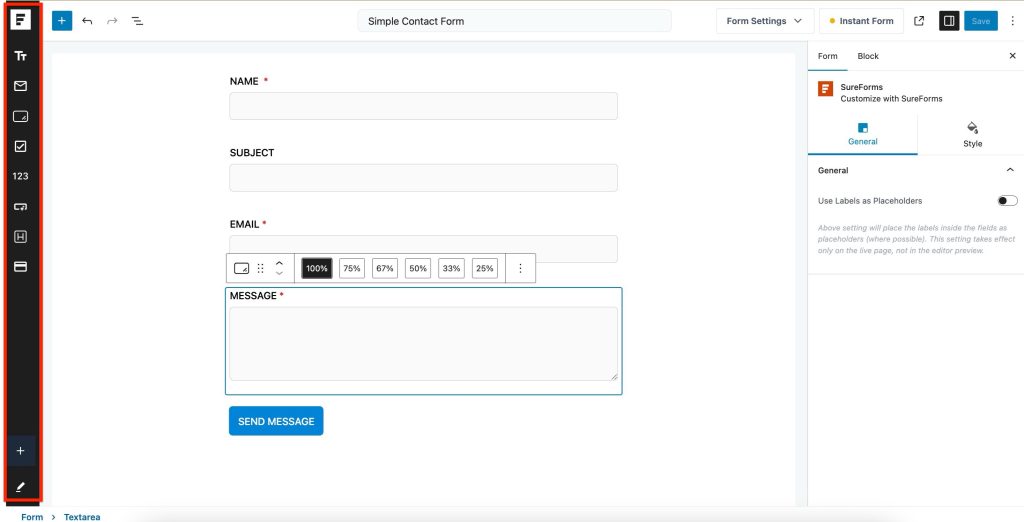Add a Textarea field from sidebar

click(x=20, y=116)
